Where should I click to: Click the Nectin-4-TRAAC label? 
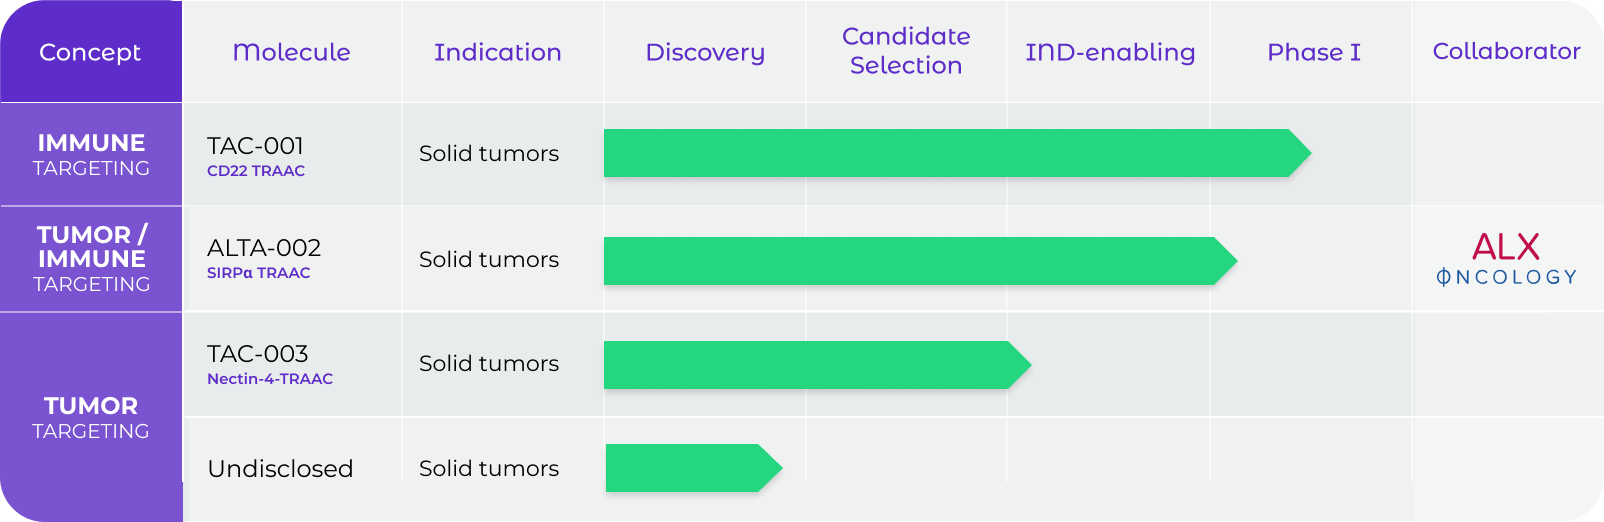click(x=270, y=379)
